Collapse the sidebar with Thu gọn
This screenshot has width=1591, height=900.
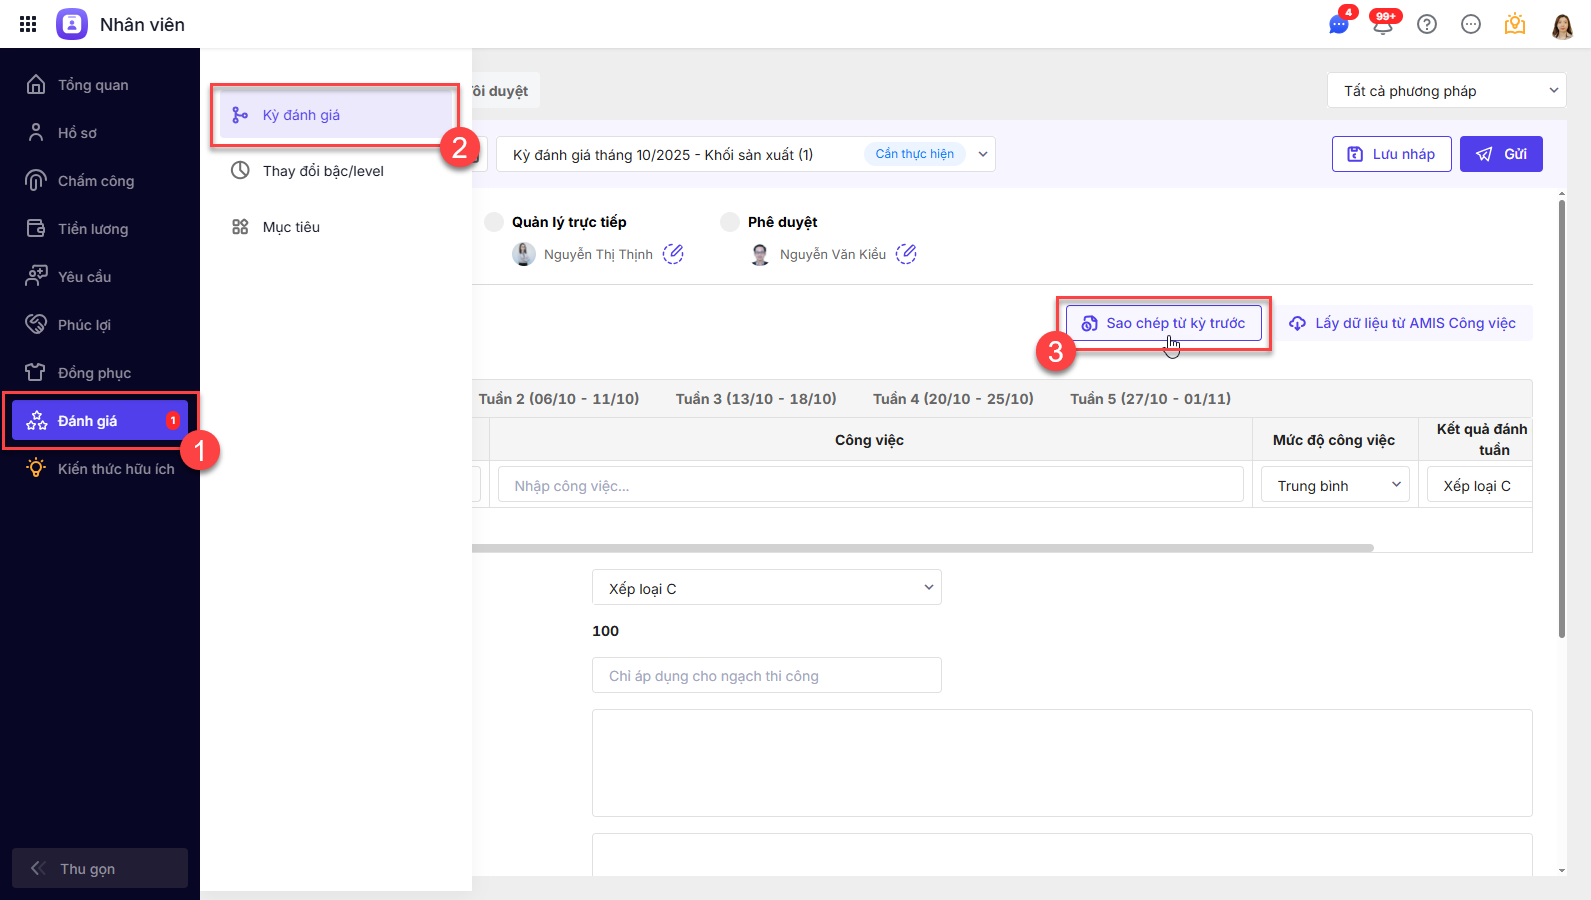pyautogui.click(x=99, y=868)
